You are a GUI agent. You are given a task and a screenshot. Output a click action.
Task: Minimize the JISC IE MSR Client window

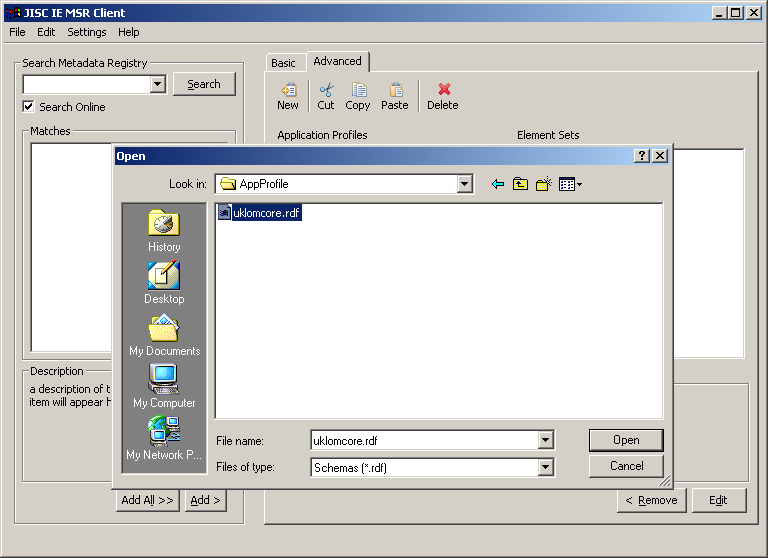719,13
